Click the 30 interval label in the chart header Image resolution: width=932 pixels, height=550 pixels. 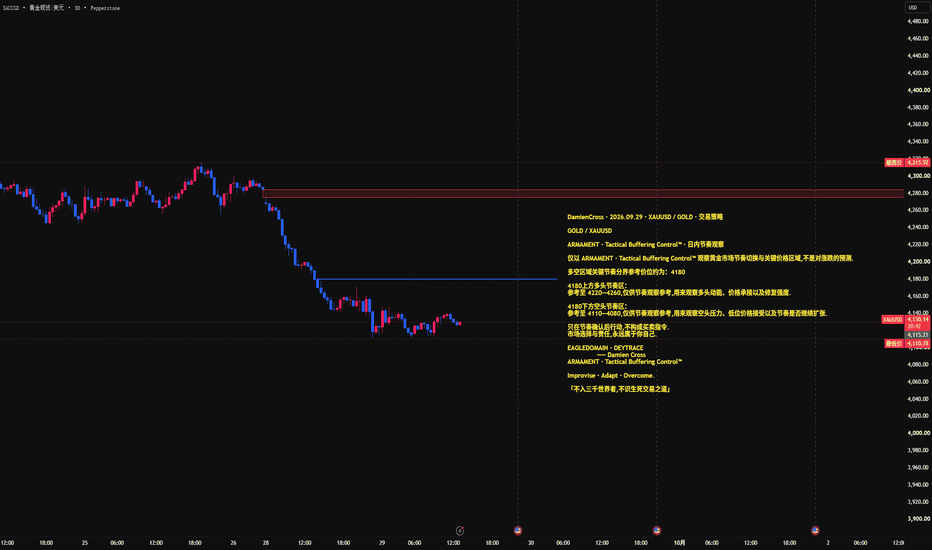pyautogui.click(x=77, y=8)
